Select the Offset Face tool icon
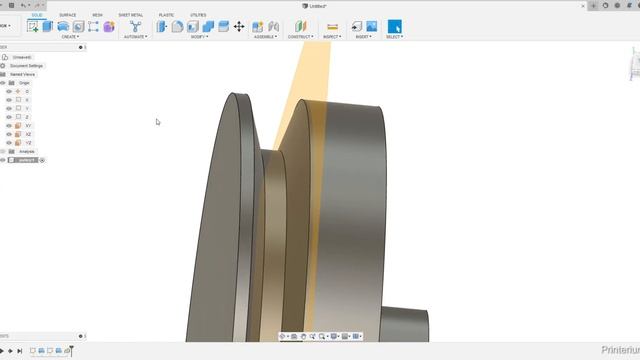 pyautogui.click(x=224, y=27)
